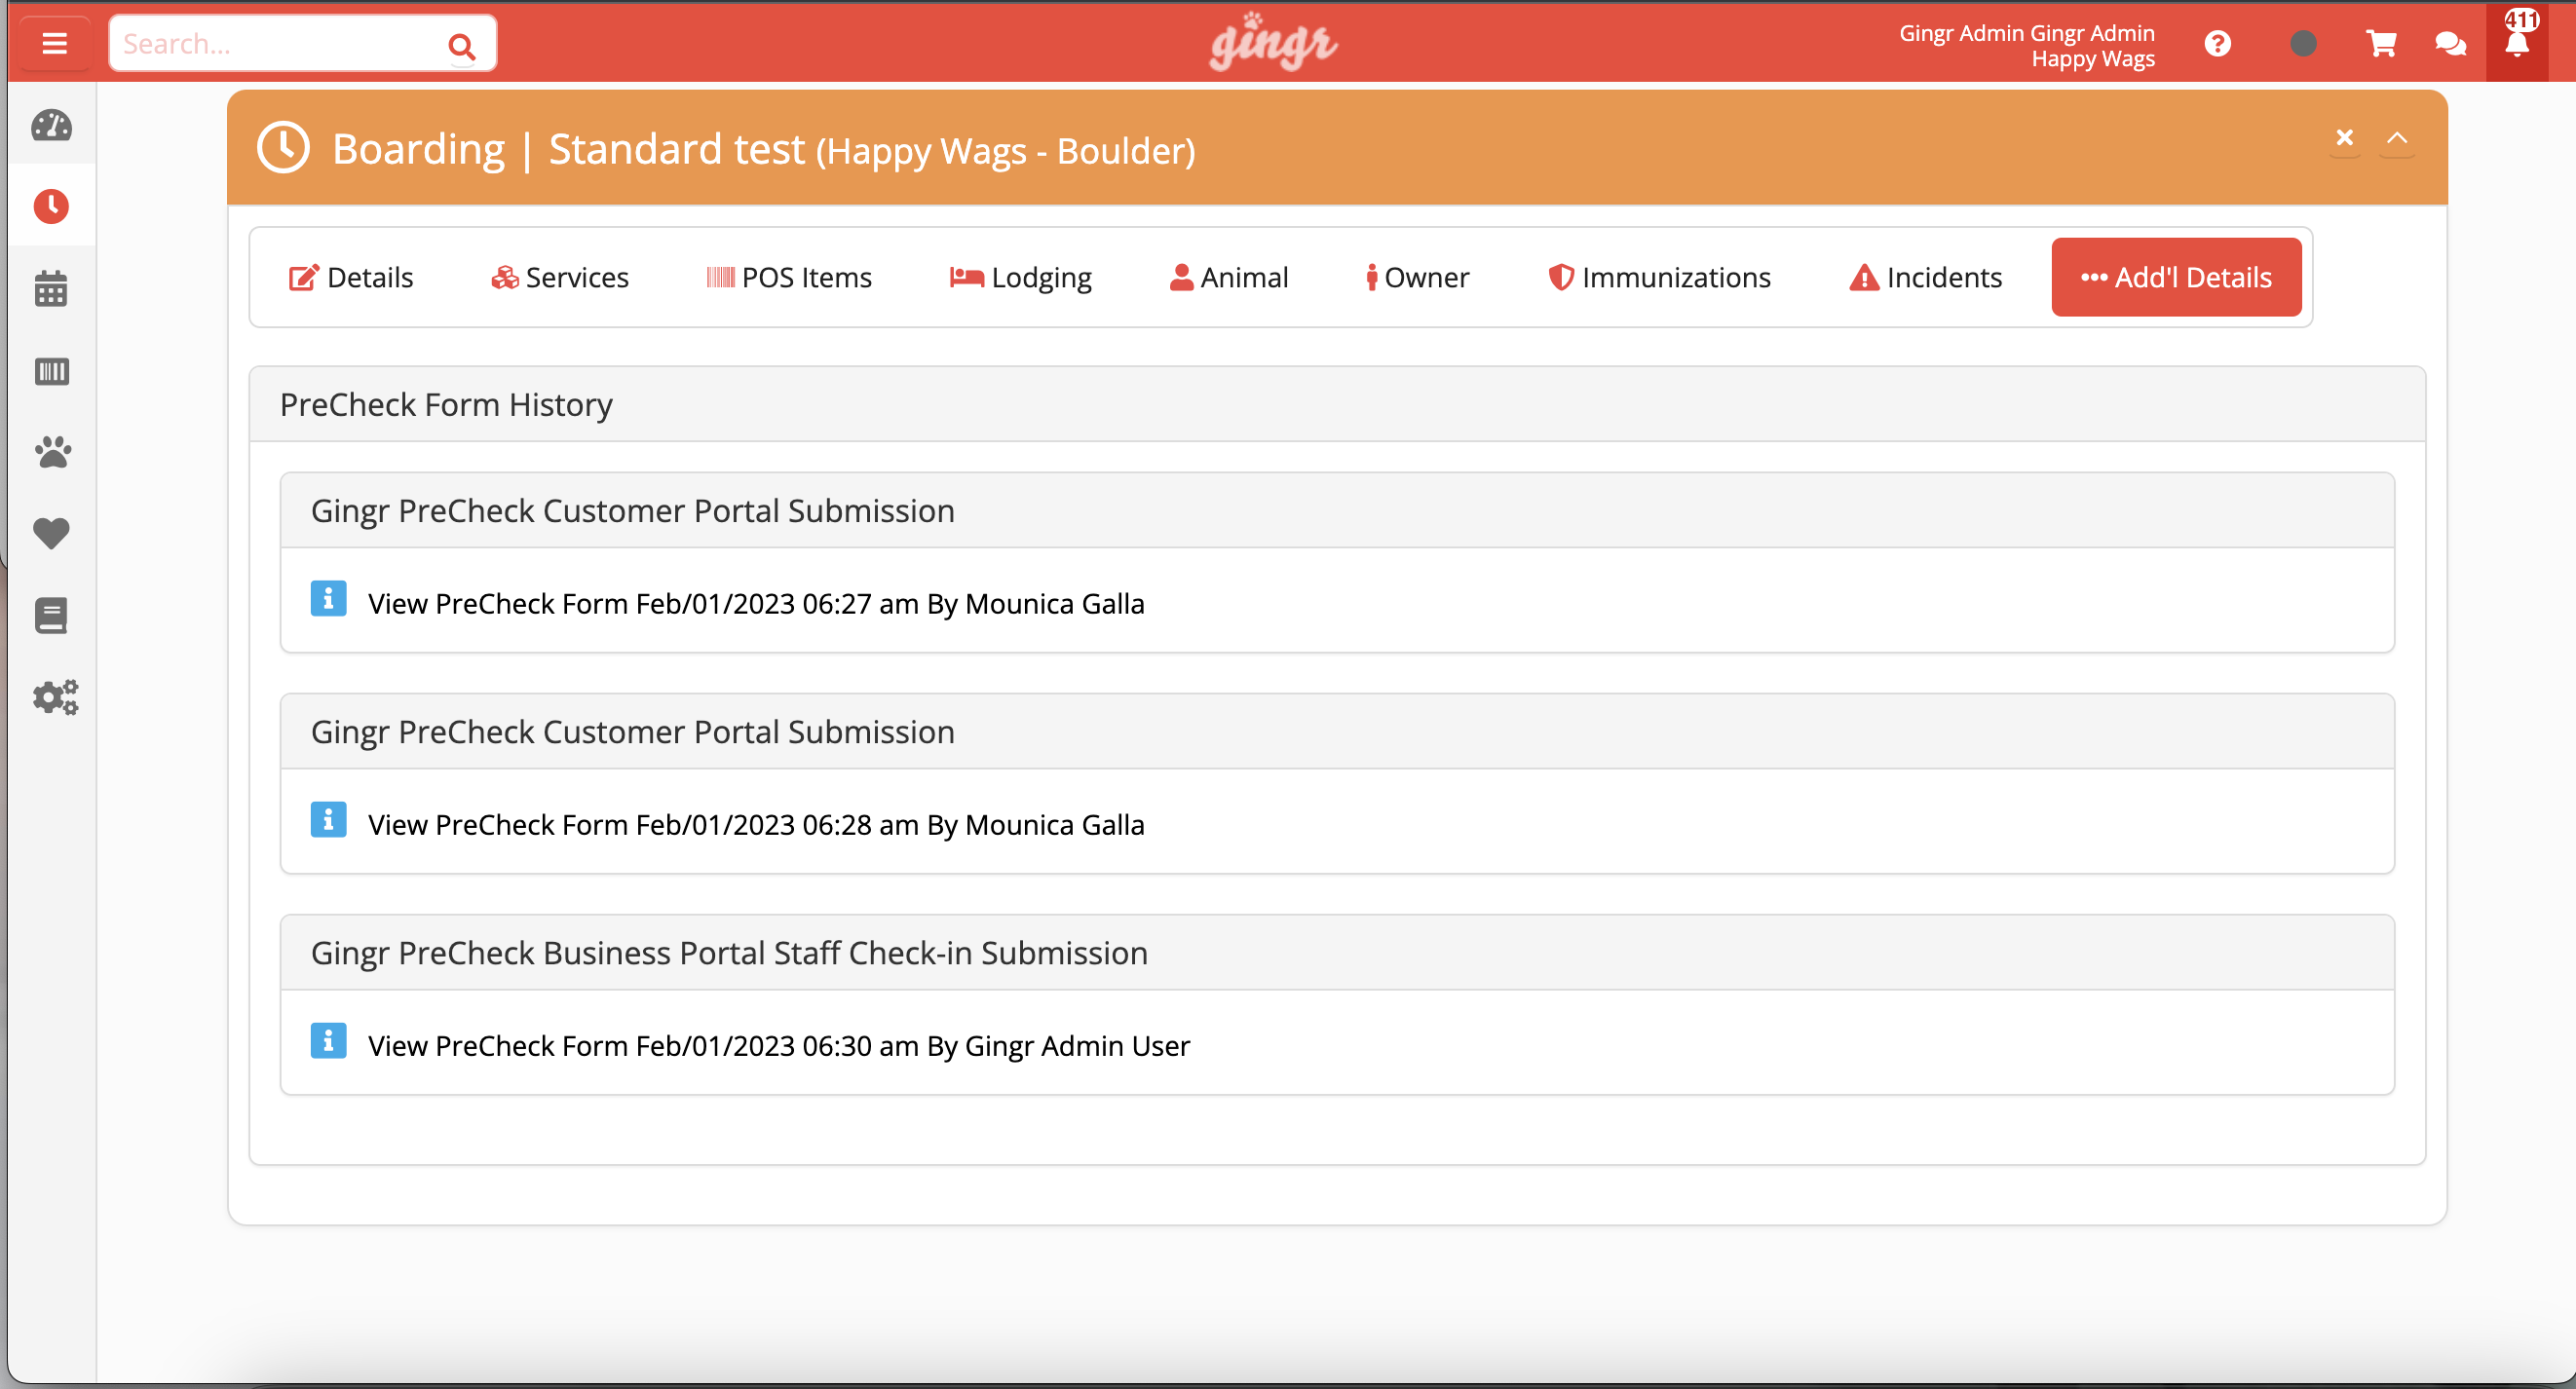View PreCheck Form 06:30 am By Gingr Admin User
2576x1389 pixels.
[x=779, y=1046]
